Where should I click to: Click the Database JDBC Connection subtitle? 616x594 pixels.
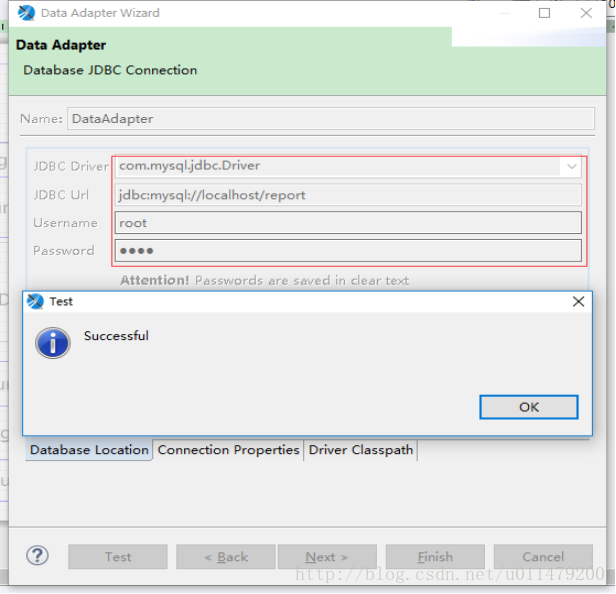click(x=110, y=70)
